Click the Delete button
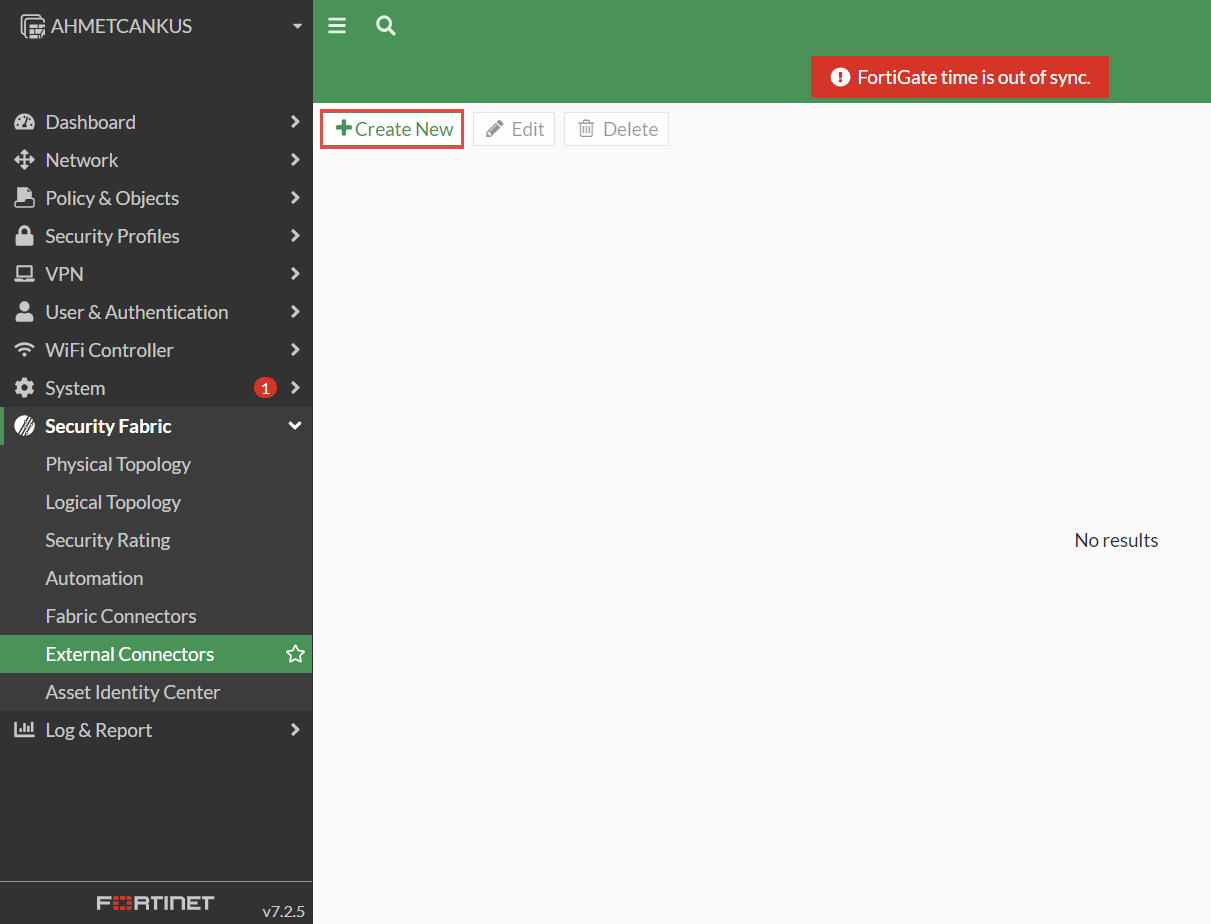 (616, 129)
